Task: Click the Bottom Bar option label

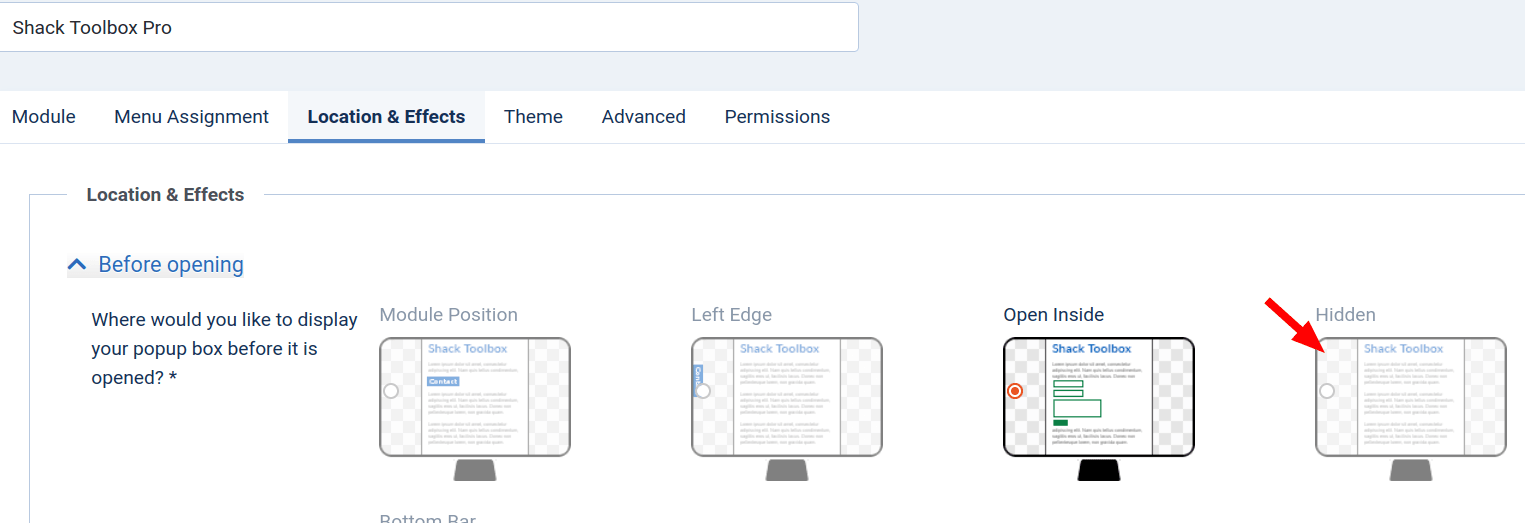Action: pos(427,518)
